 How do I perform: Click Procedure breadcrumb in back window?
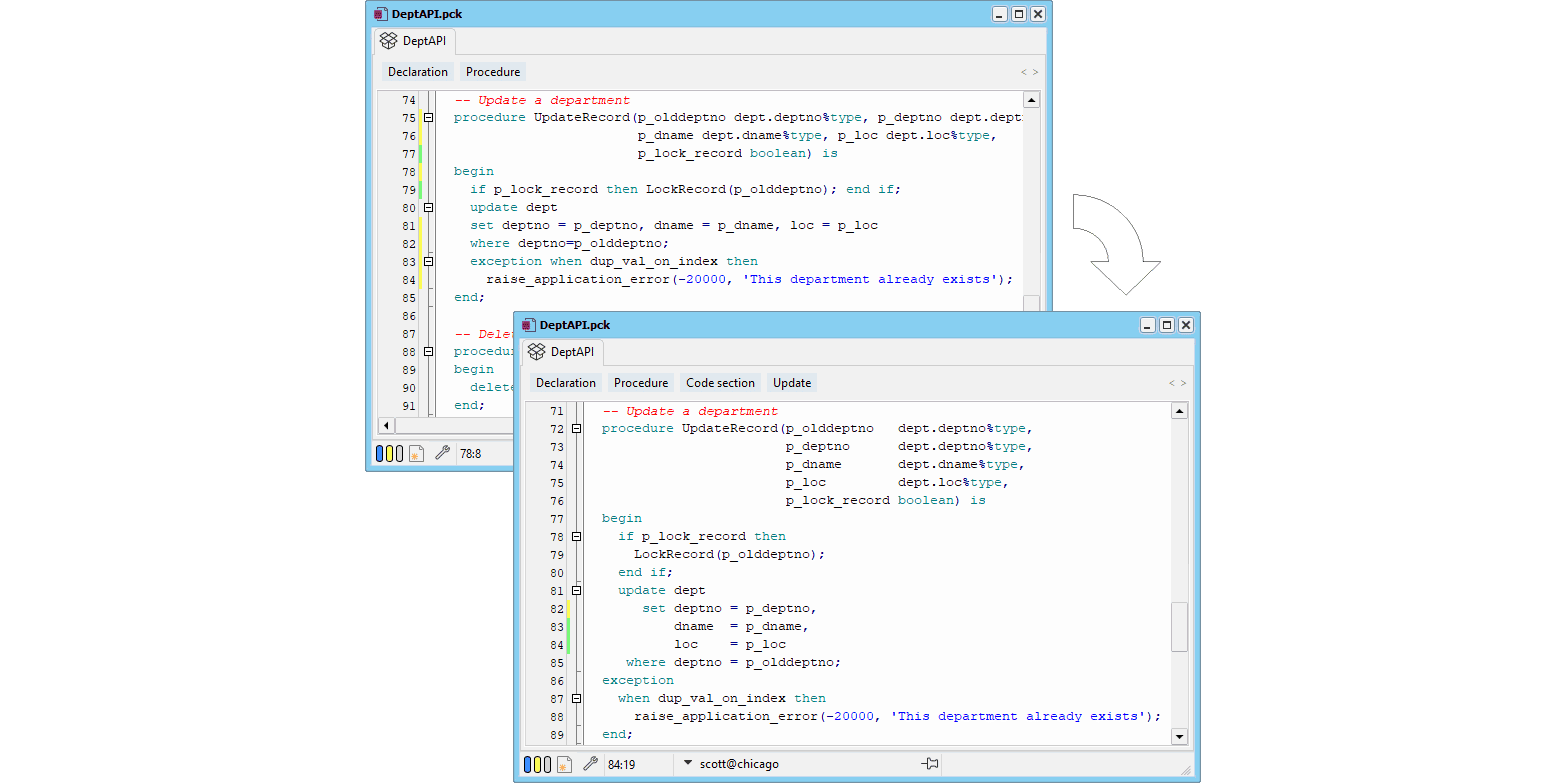coord(493,72)
